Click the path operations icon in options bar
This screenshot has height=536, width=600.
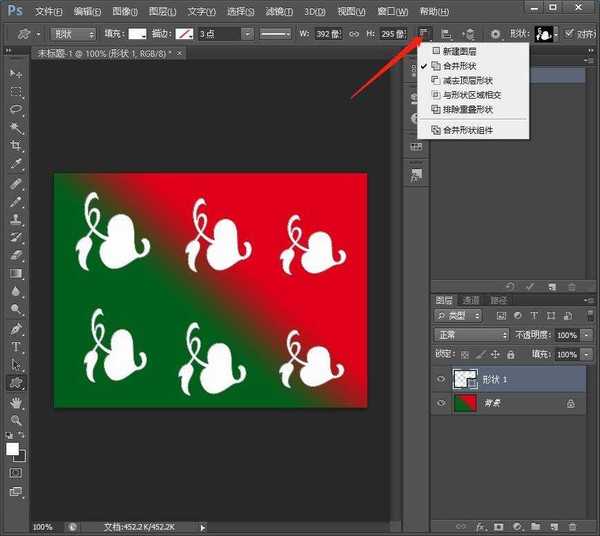[425, 33]
